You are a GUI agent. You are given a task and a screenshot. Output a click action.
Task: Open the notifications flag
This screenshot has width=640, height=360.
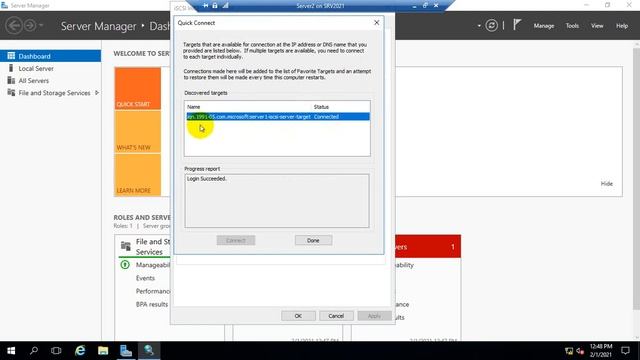pyautogui.click(x=517, y=25)
